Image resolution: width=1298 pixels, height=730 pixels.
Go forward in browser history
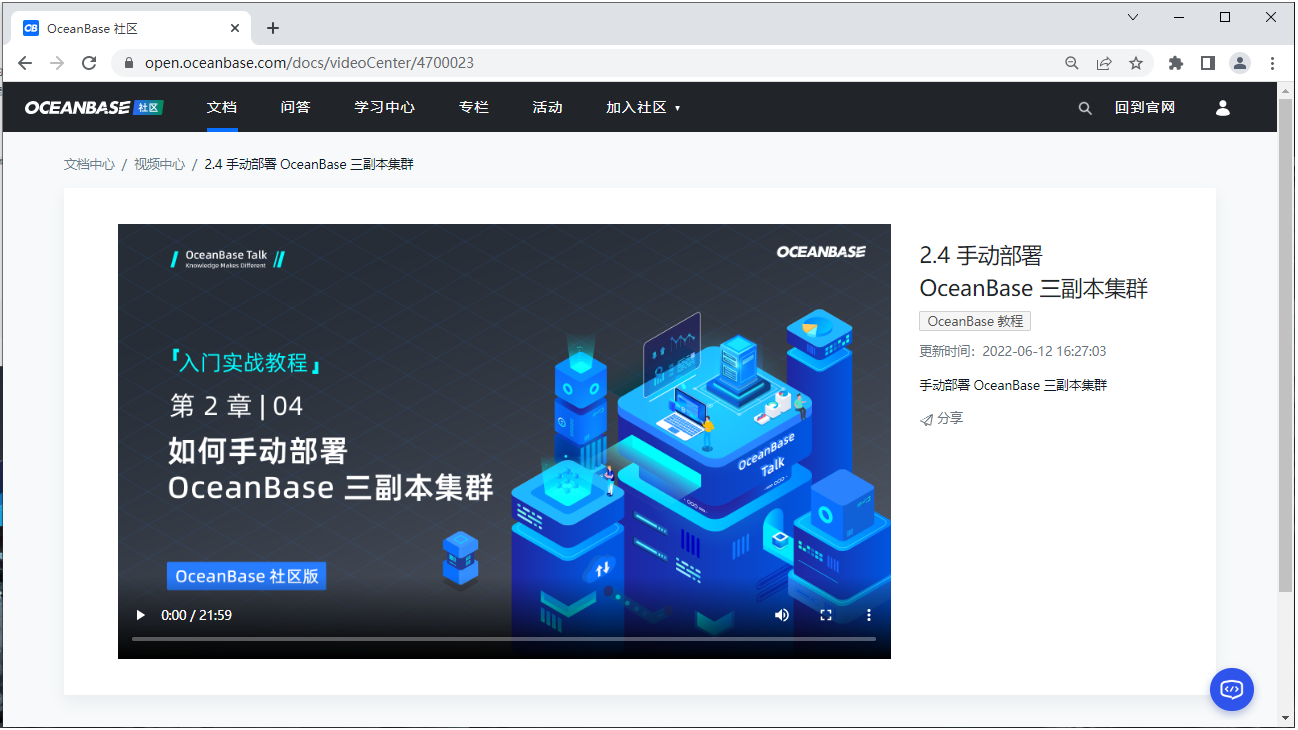[x=57, y=63]
